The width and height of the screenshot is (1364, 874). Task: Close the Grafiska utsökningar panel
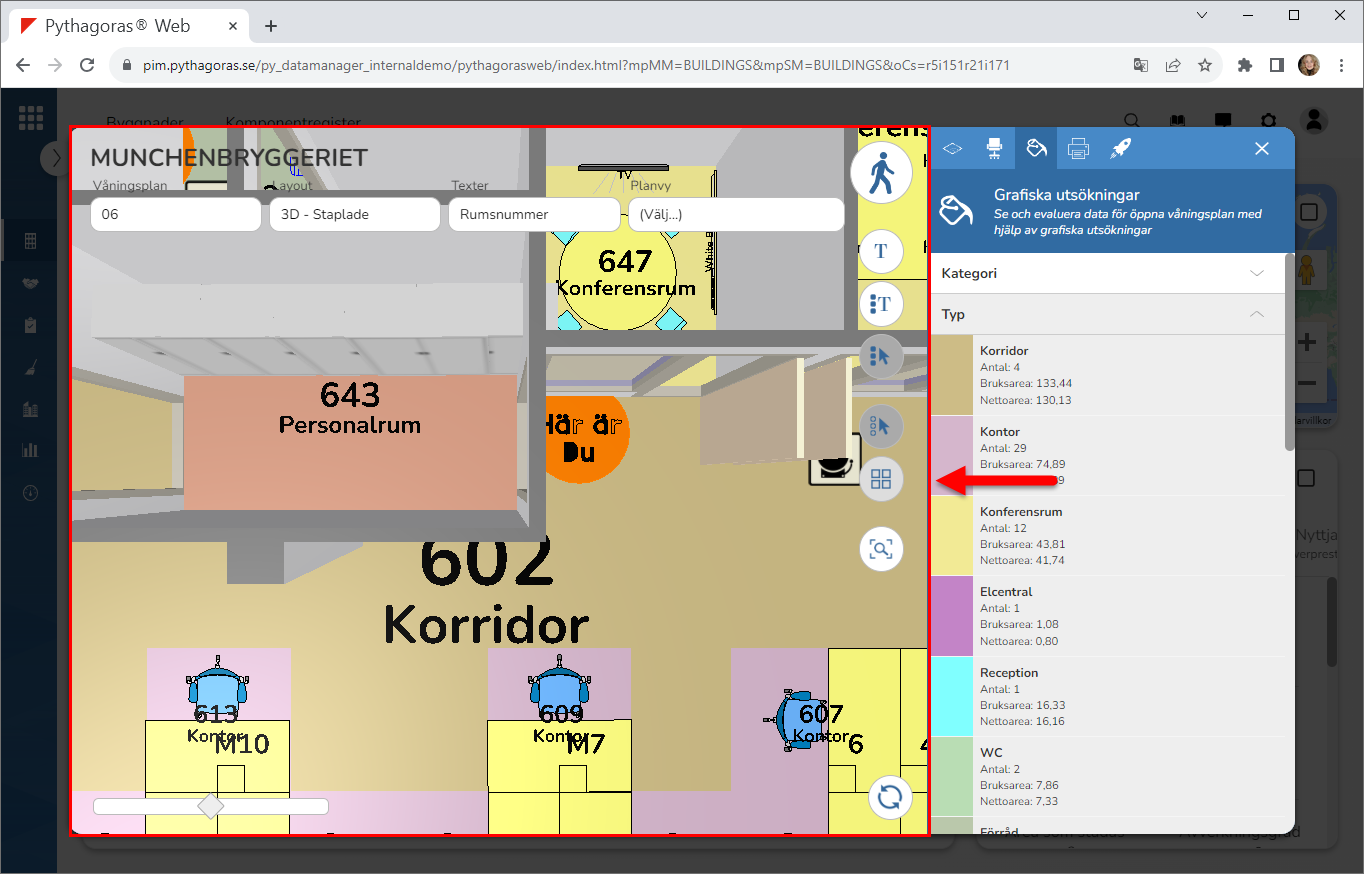[x=1262, y=148]
